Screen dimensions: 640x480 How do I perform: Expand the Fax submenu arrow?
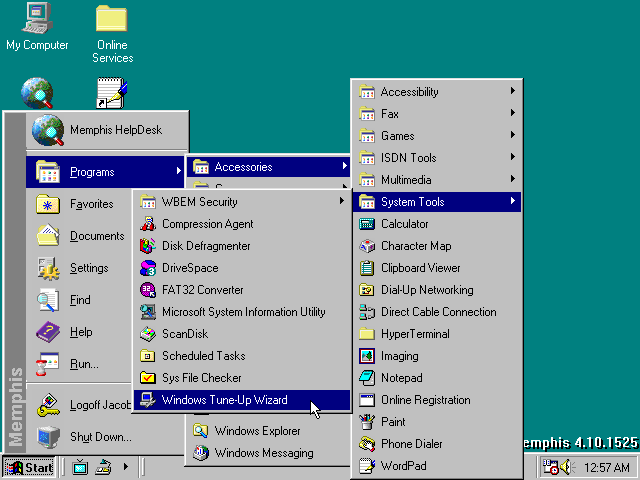[513, 113]
